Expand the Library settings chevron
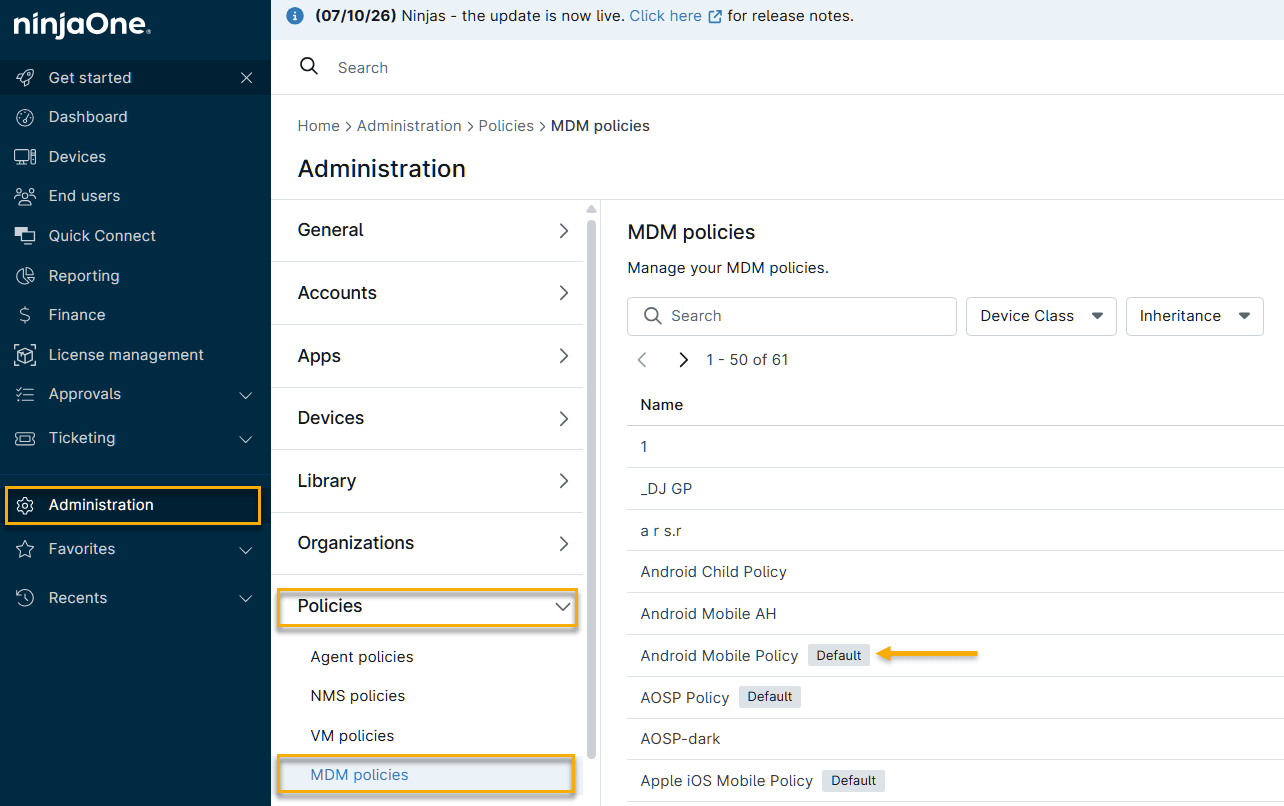1284x806 pixels. click(x=564, y=481)
